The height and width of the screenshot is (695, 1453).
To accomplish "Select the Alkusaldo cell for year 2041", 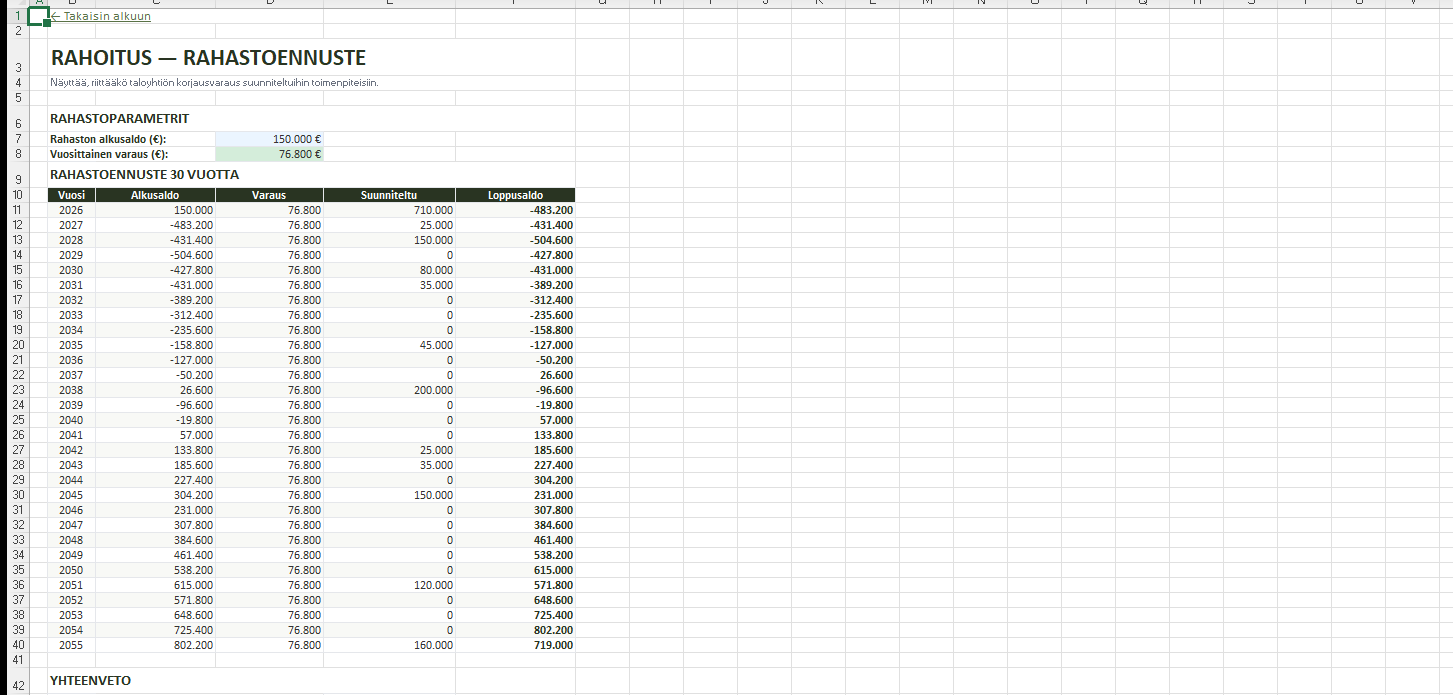I will click(155, 435).
